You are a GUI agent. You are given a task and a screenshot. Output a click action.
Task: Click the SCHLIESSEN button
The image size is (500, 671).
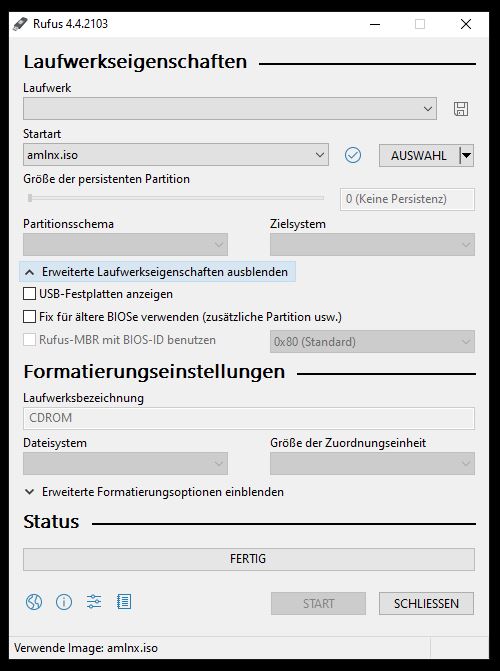pos(426,603)
